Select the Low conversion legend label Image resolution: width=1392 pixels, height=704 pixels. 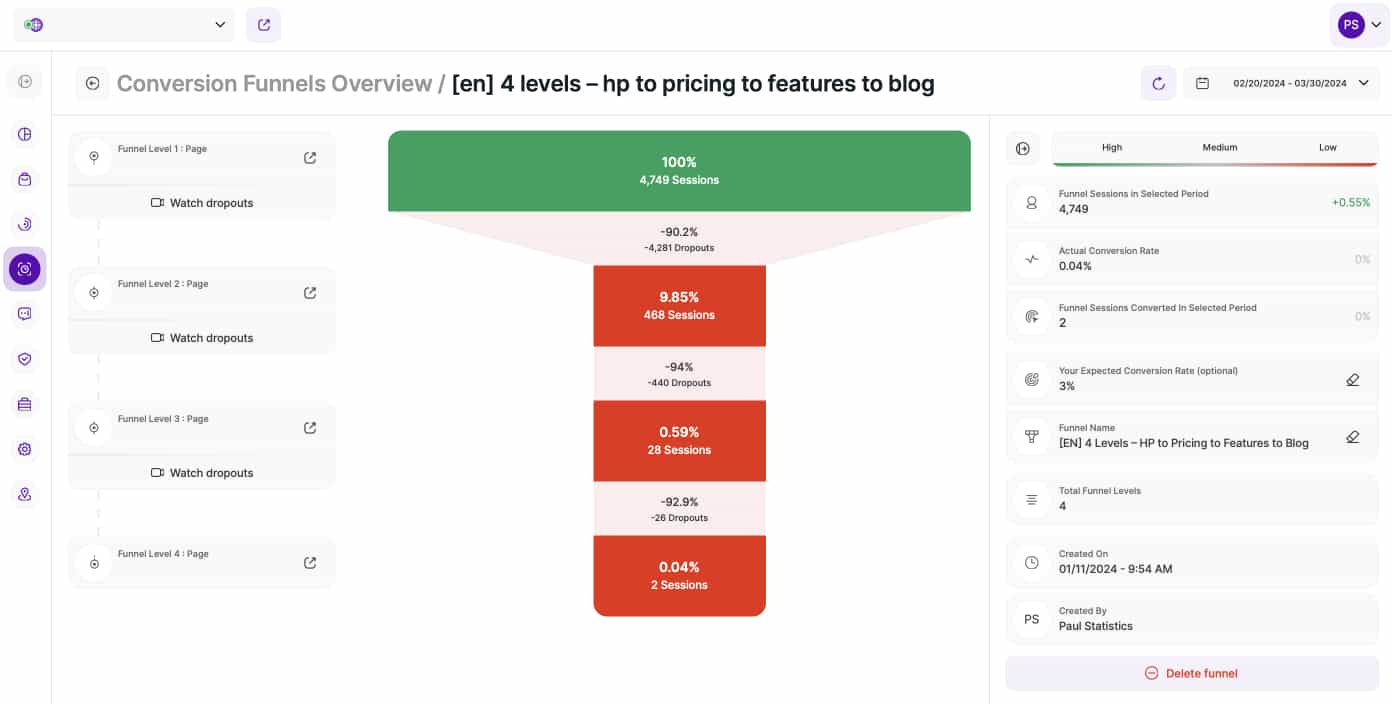pyautogui.click(x=1327, y=147)
